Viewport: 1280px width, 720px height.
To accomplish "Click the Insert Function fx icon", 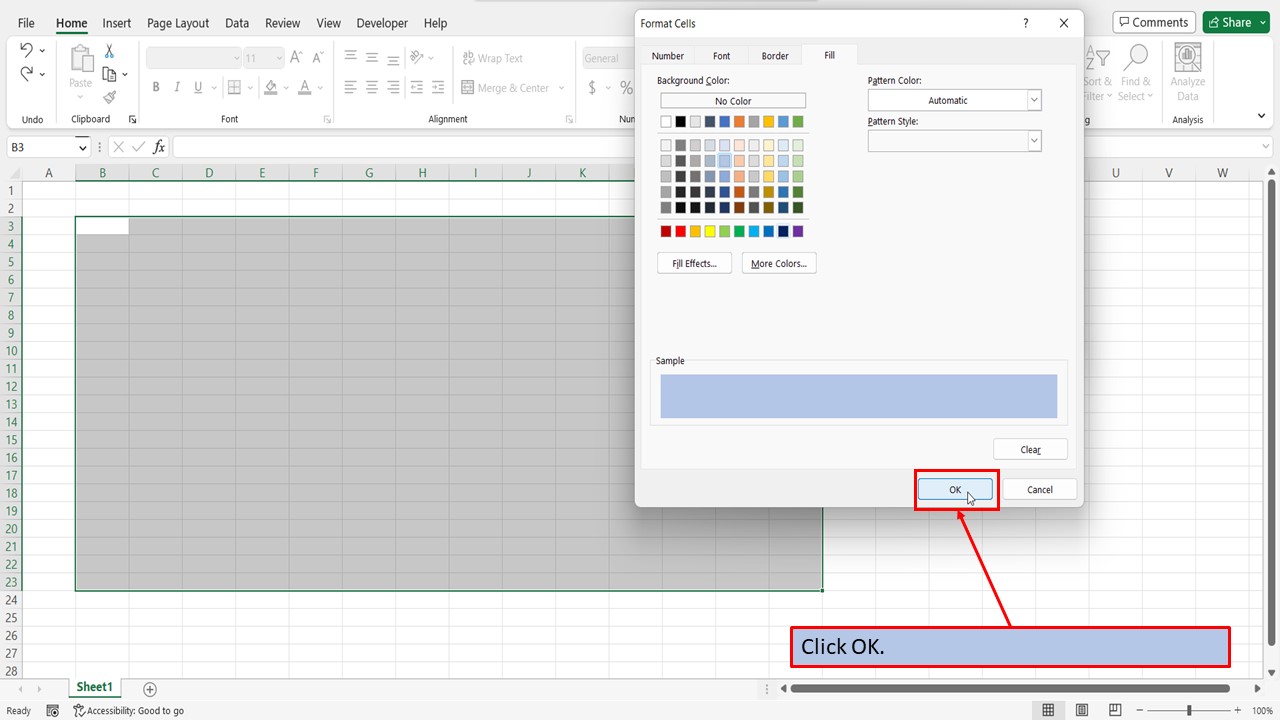I will (x=158, y=147).
